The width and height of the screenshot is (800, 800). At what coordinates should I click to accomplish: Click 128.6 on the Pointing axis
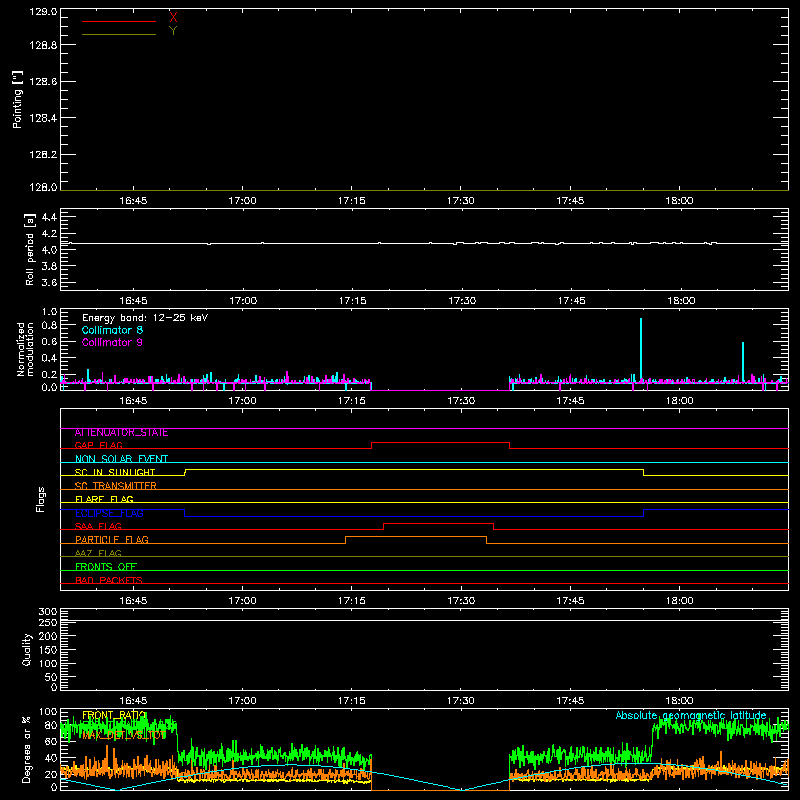point(43,81)
